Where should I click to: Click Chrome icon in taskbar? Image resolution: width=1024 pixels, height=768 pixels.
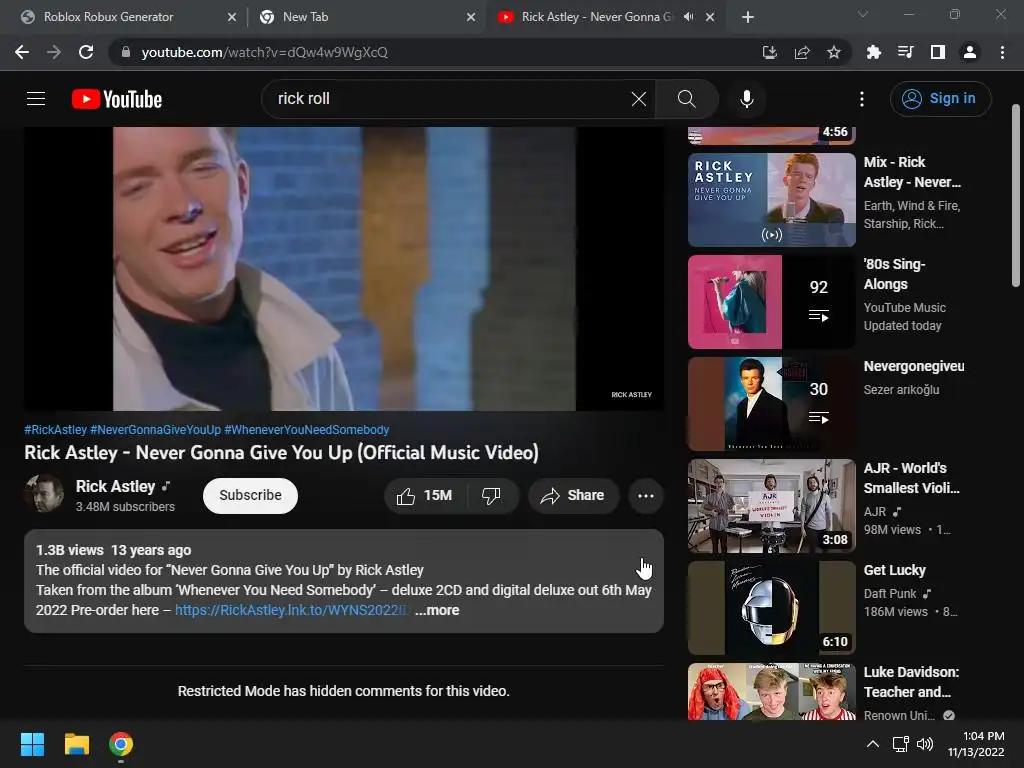click(x=121, y=744)
